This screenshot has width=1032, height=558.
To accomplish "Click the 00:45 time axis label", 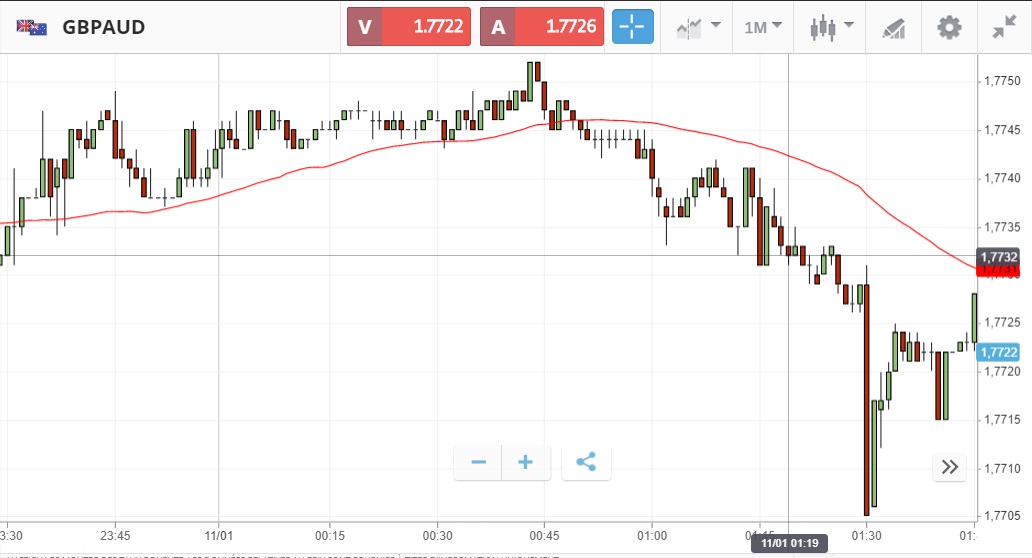I will [x=544, y=534].
